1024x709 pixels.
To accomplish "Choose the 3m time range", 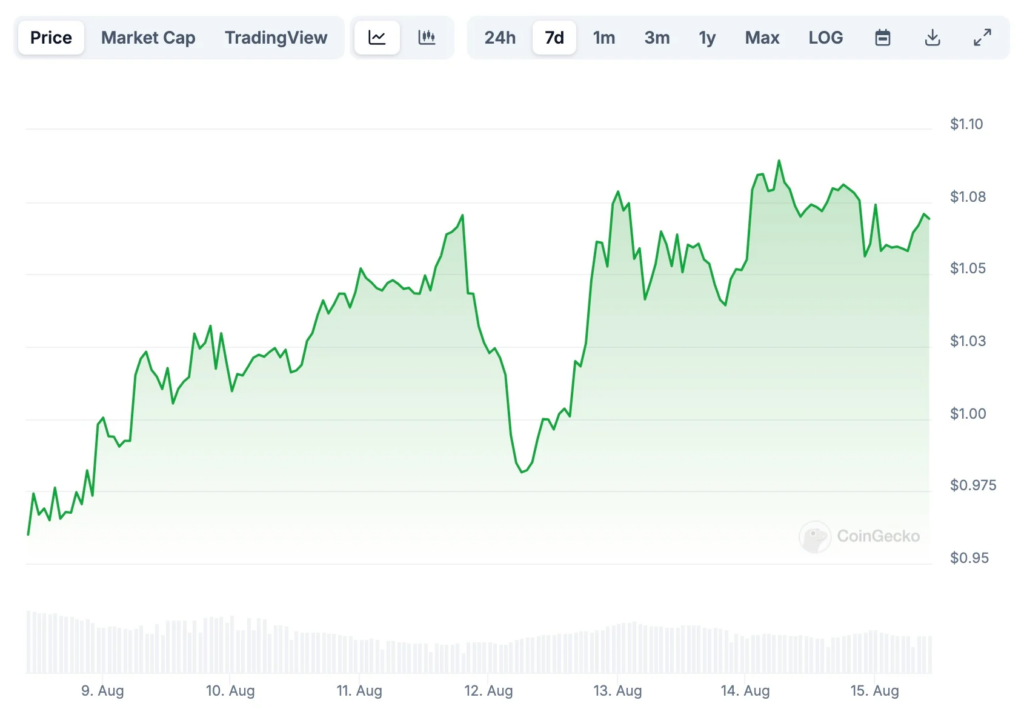I will pyautogui.click(x=657, y=37).
